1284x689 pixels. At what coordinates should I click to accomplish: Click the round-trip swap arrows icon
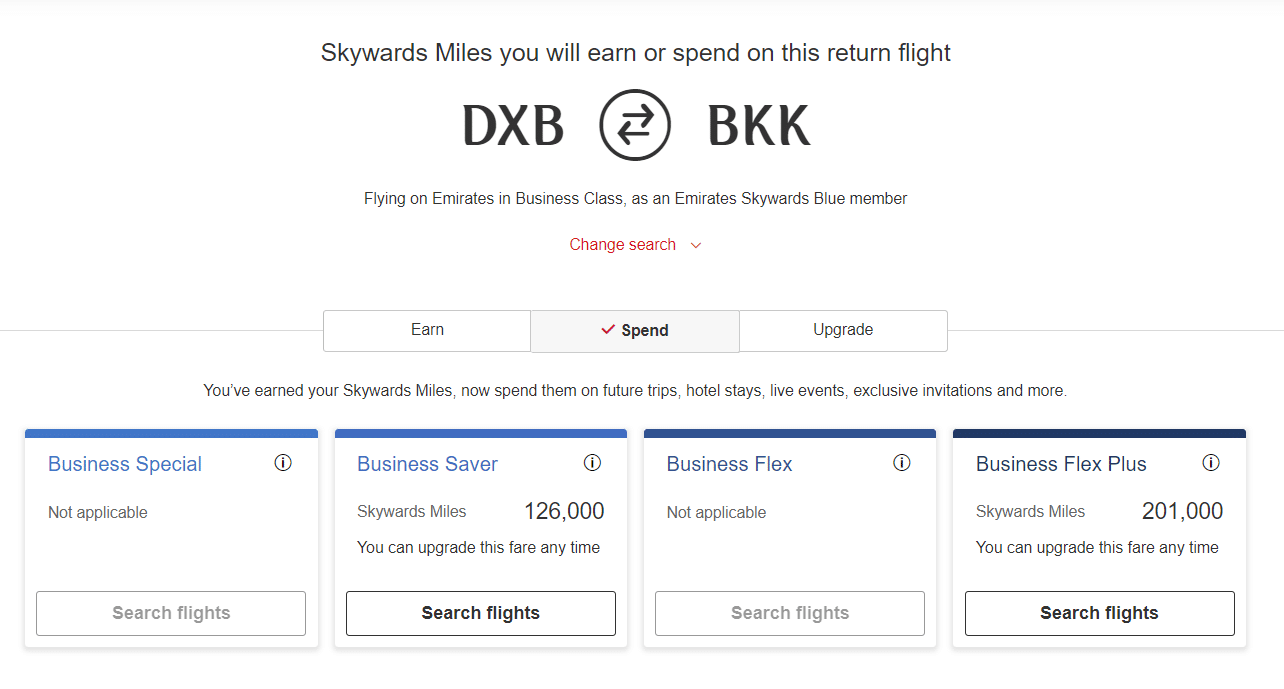pyautogui.click(x=635, y=125)
